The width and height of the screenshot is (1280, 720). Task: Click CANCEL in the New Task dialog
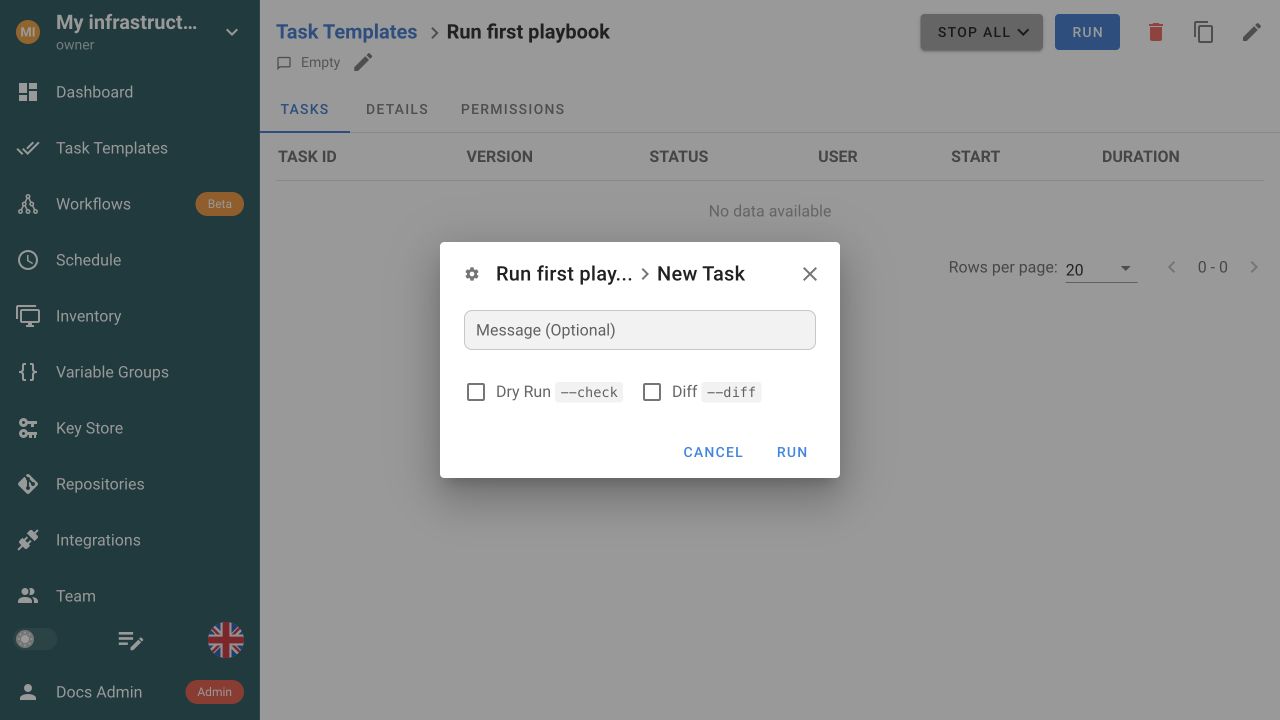[x=713, y=452]
